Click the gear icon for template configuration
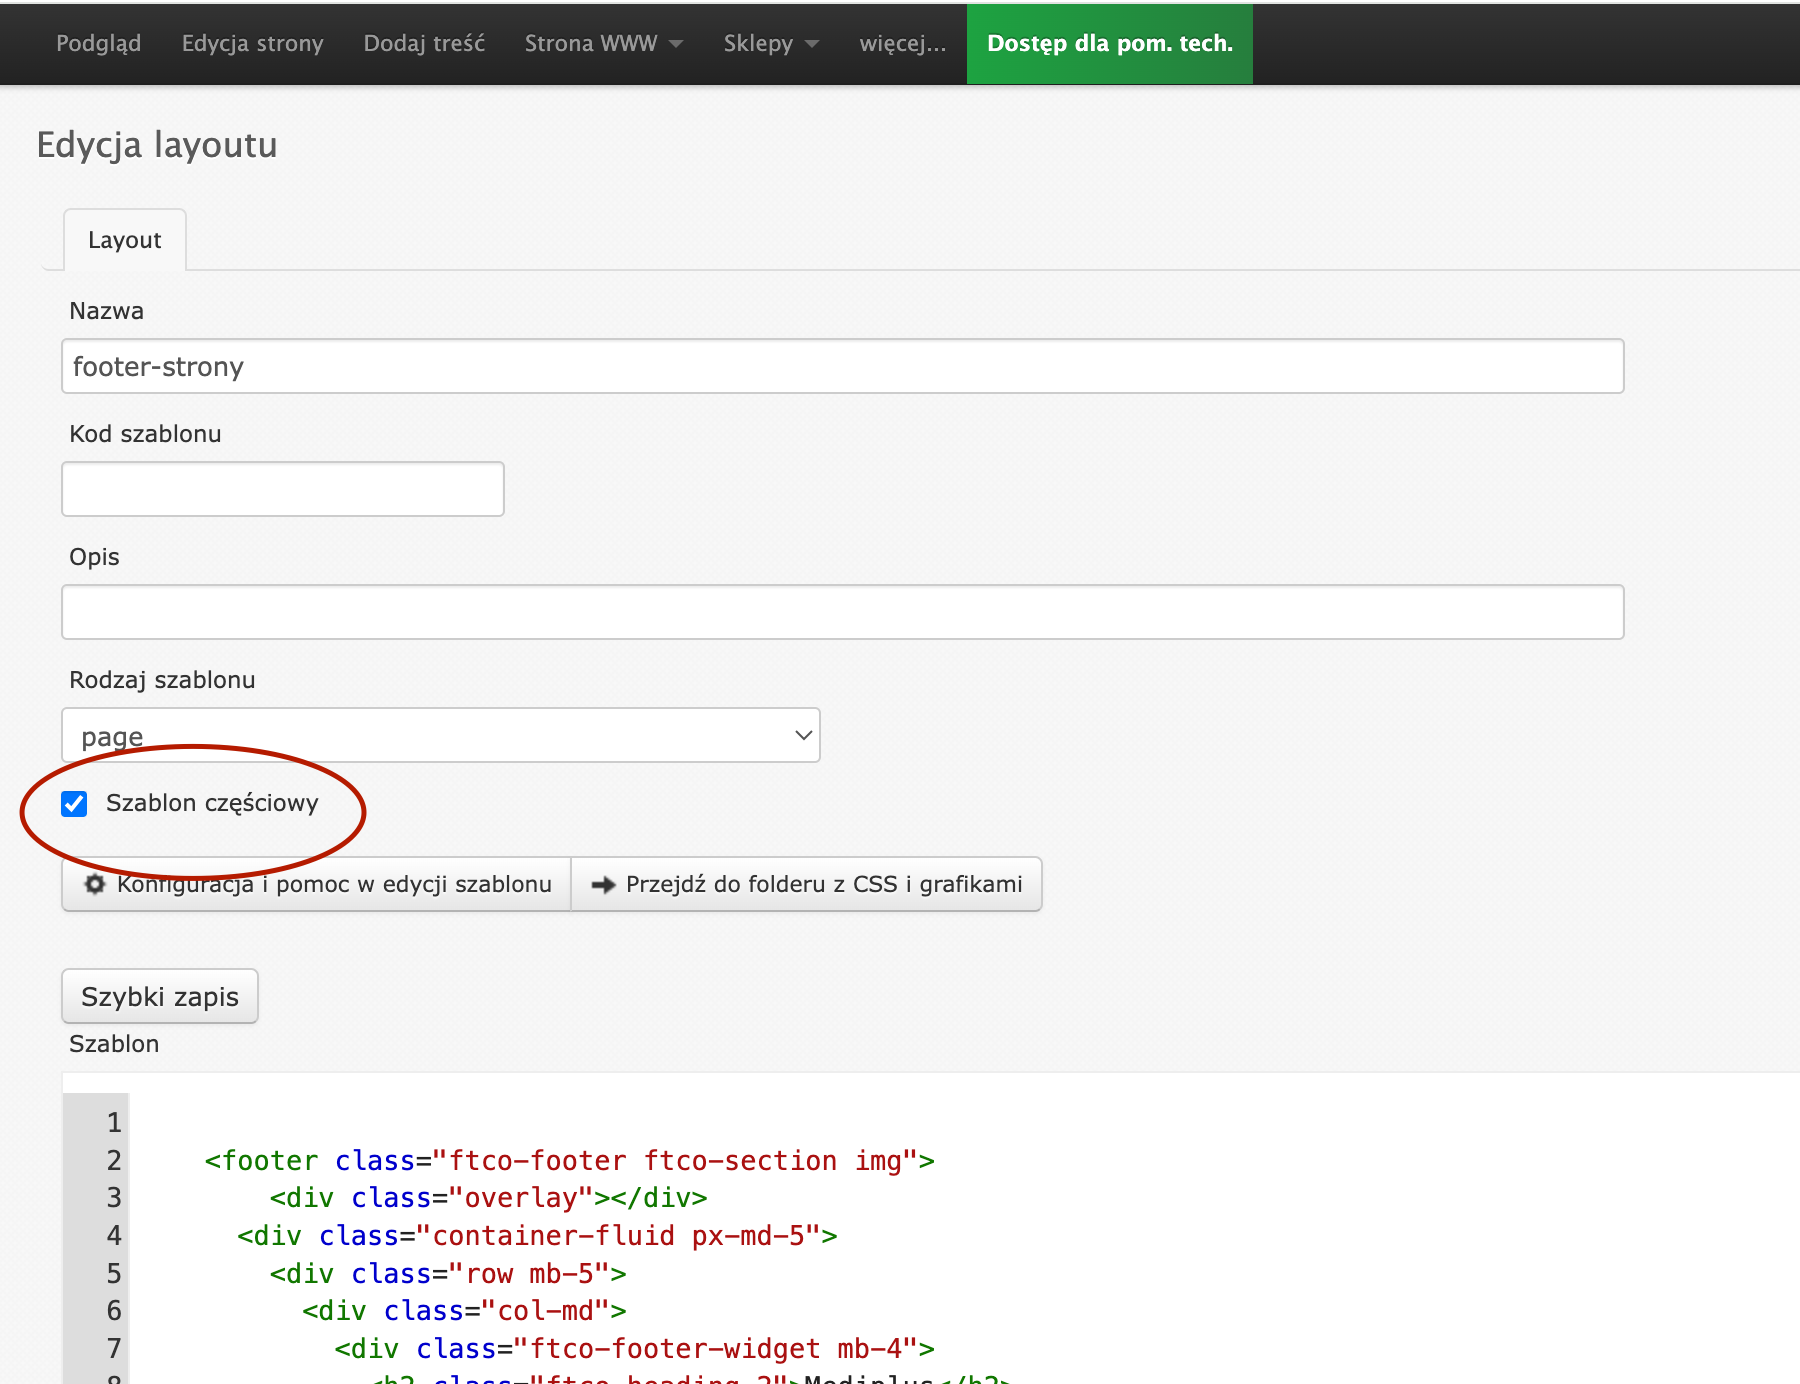The image size is (1800, 1384). pos(95,884)
